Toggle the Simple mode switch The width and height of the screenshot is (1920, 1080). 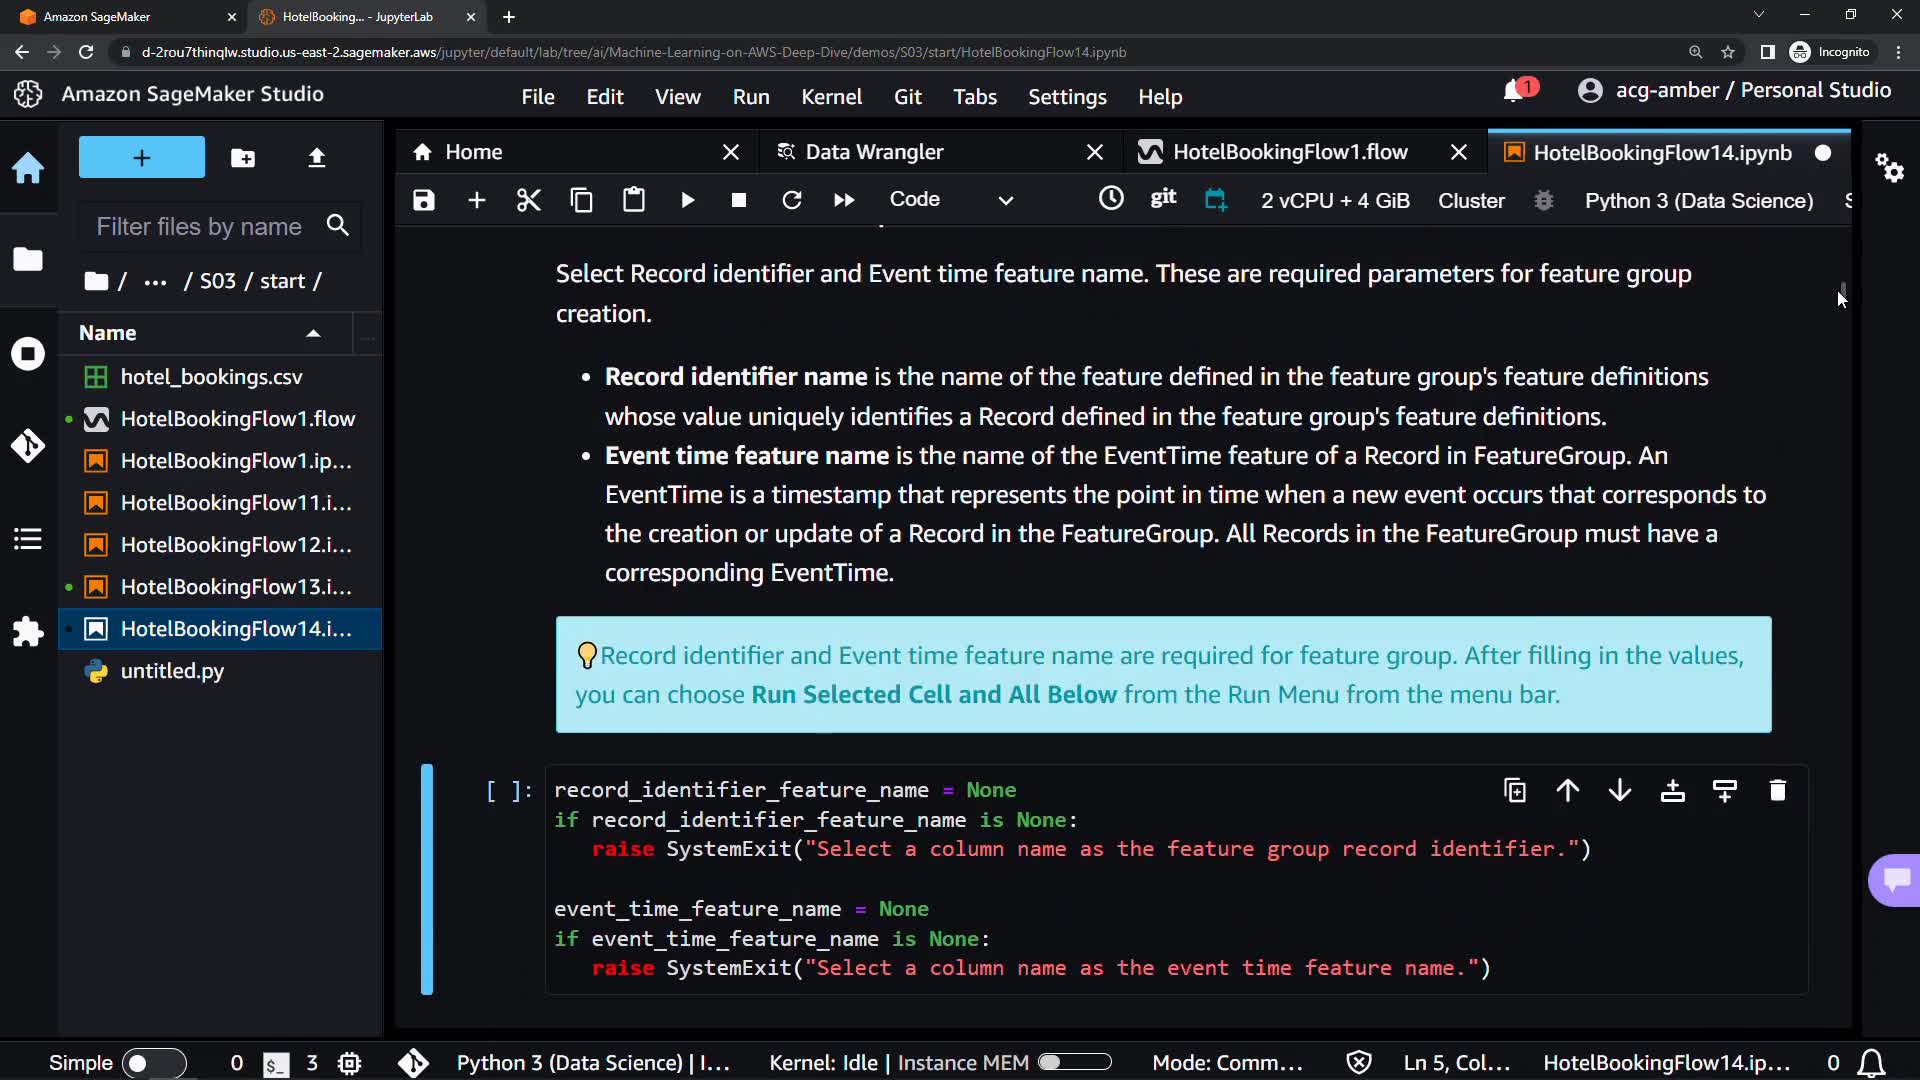pyautogui.click(x=153, y=1063)
